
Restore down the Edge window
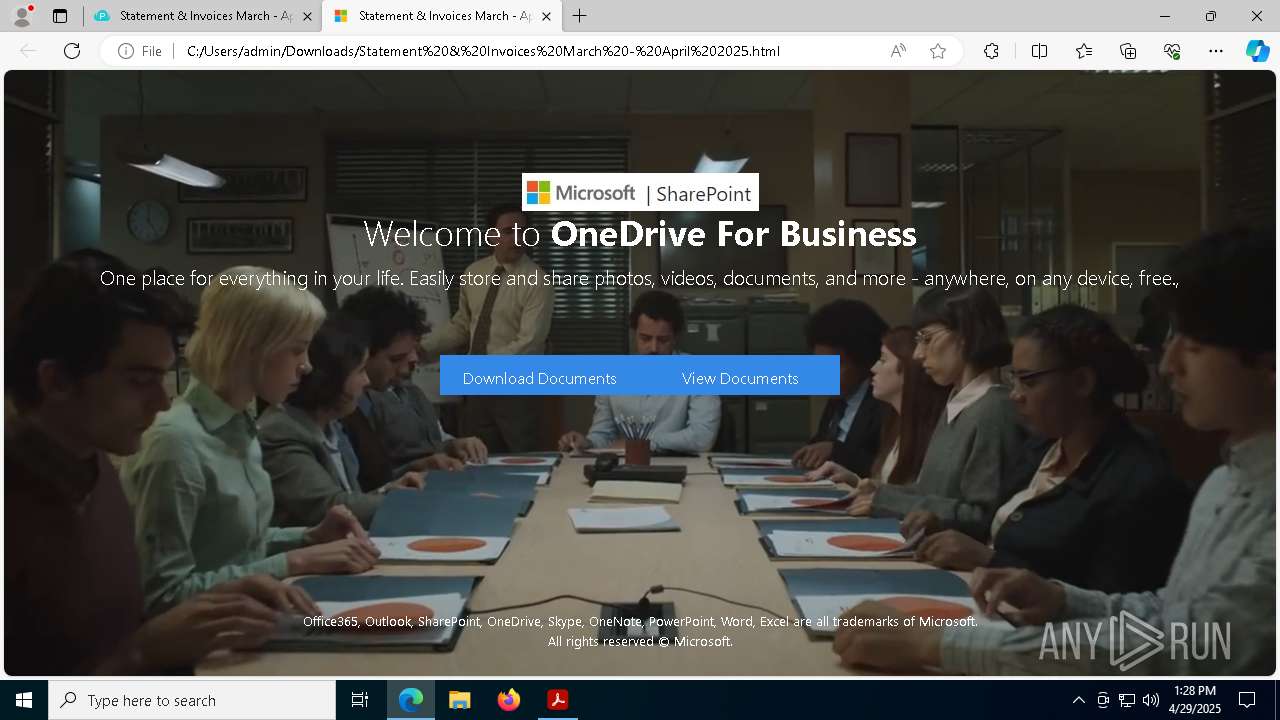coord(1211,16)
